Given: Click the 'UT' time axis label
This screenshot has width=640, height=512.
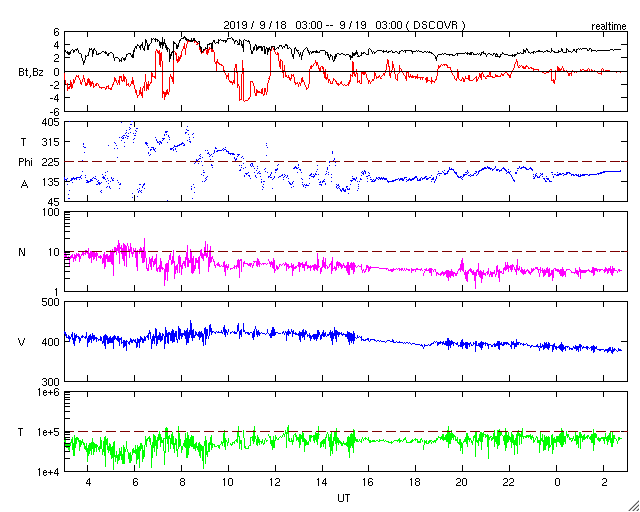Looking at the screenshot, I should coord(344,498).
